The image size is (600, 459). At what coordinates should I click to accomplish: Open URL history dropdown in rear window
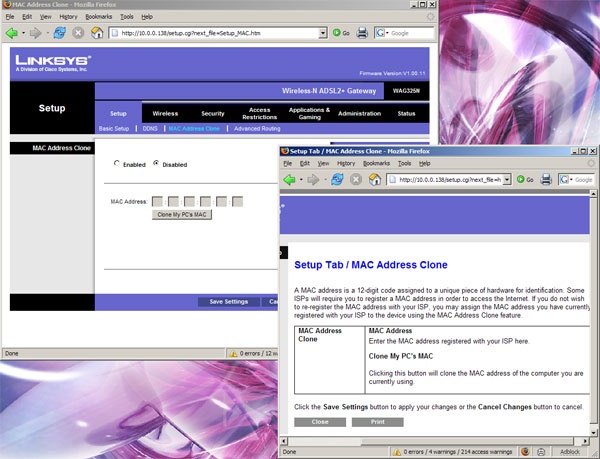pyautogui.click(x=323, y=33)
